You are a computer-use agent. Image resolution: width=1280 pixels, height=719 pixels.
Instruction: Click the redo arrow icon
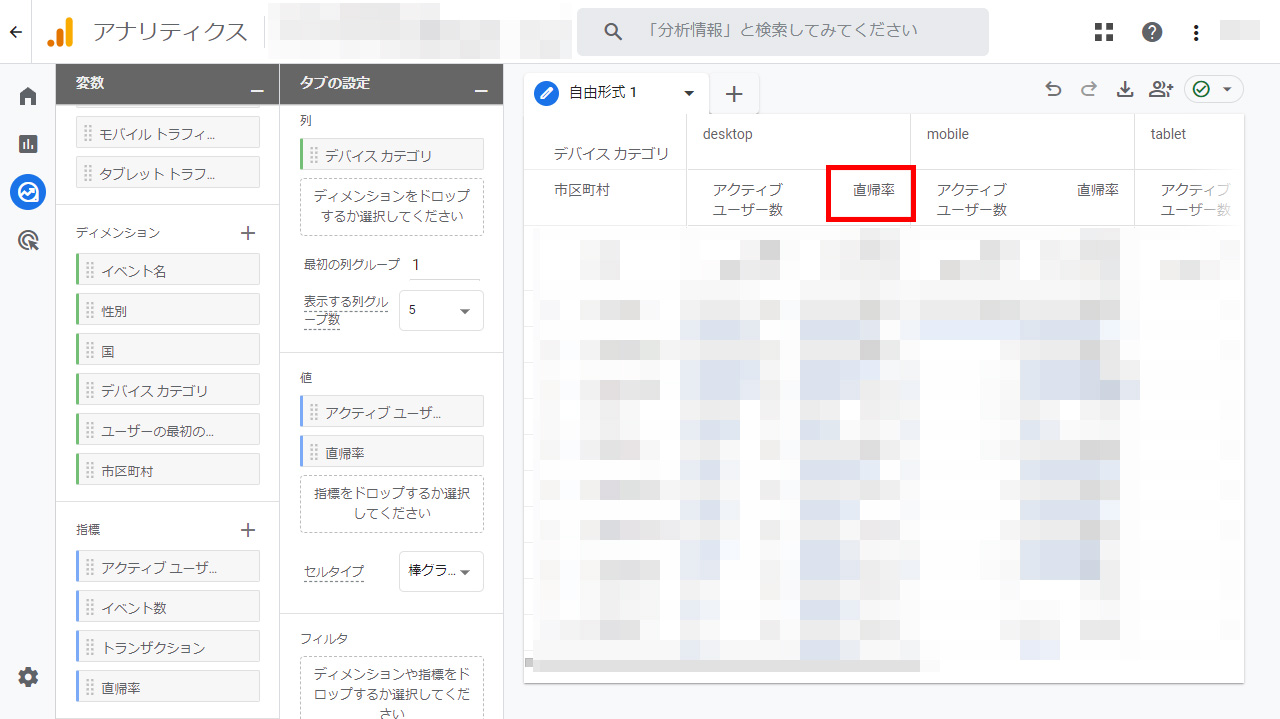[1089, 90]
